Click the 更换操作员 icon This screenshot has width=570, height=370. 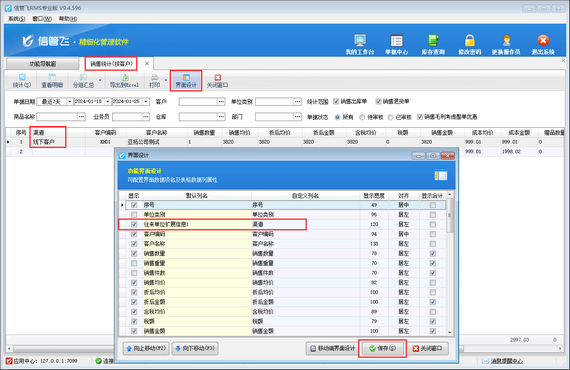coord(506,44)
